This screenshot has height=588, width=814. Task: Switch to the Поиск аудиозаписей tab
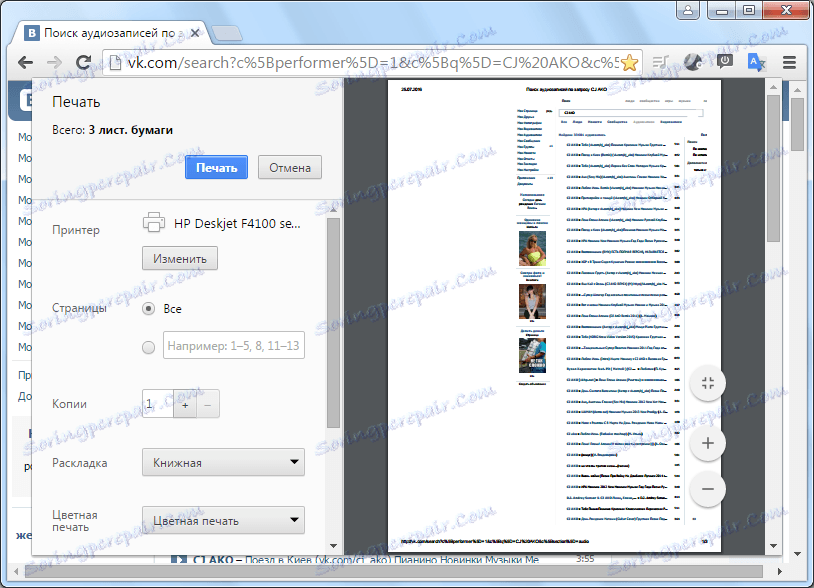coord(110,33)
